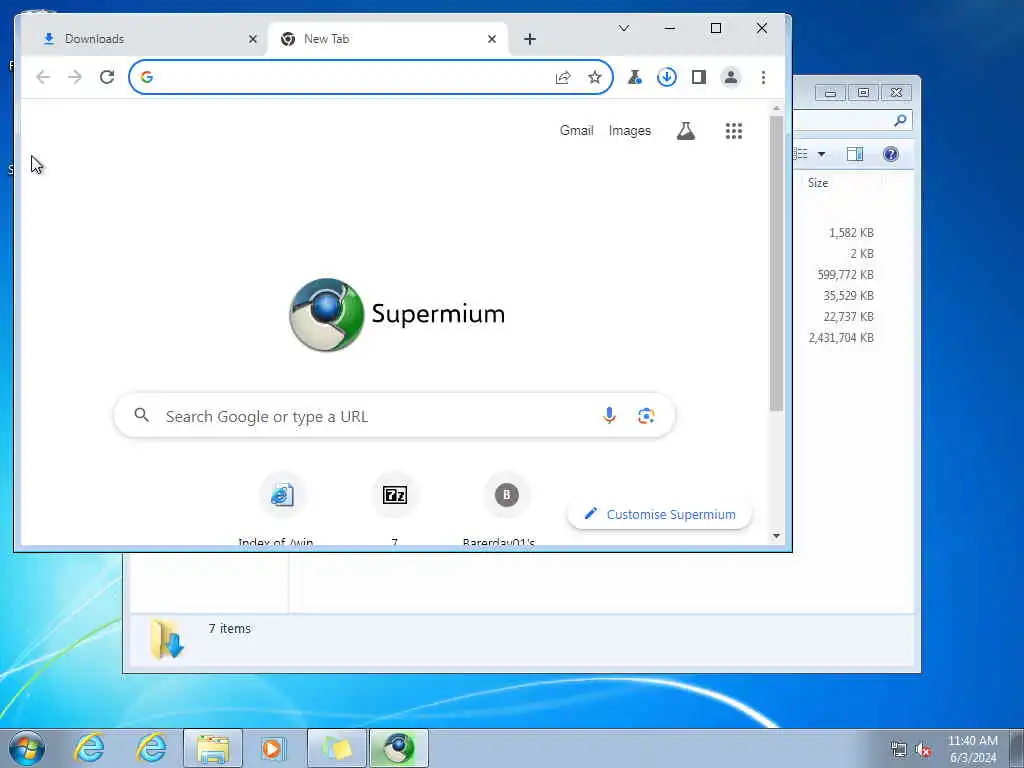Open Windows Explorer from taskbar
Screen dimensions: 1024x768
pyautogui.click(x=213, y=748)
